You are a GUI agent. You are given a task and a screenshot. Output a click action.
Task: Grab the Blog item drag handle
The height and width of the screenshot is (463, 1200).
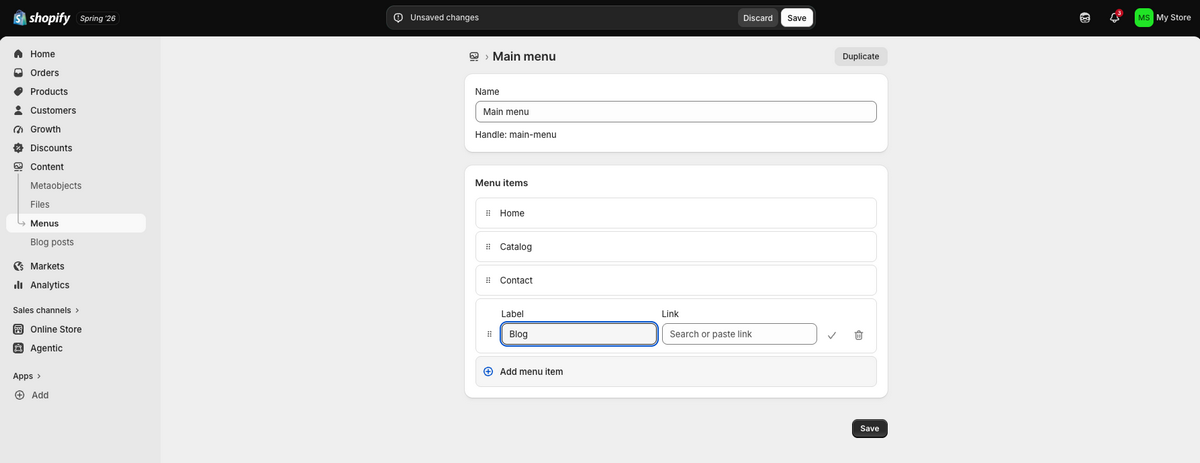click(x=489, y=334)
